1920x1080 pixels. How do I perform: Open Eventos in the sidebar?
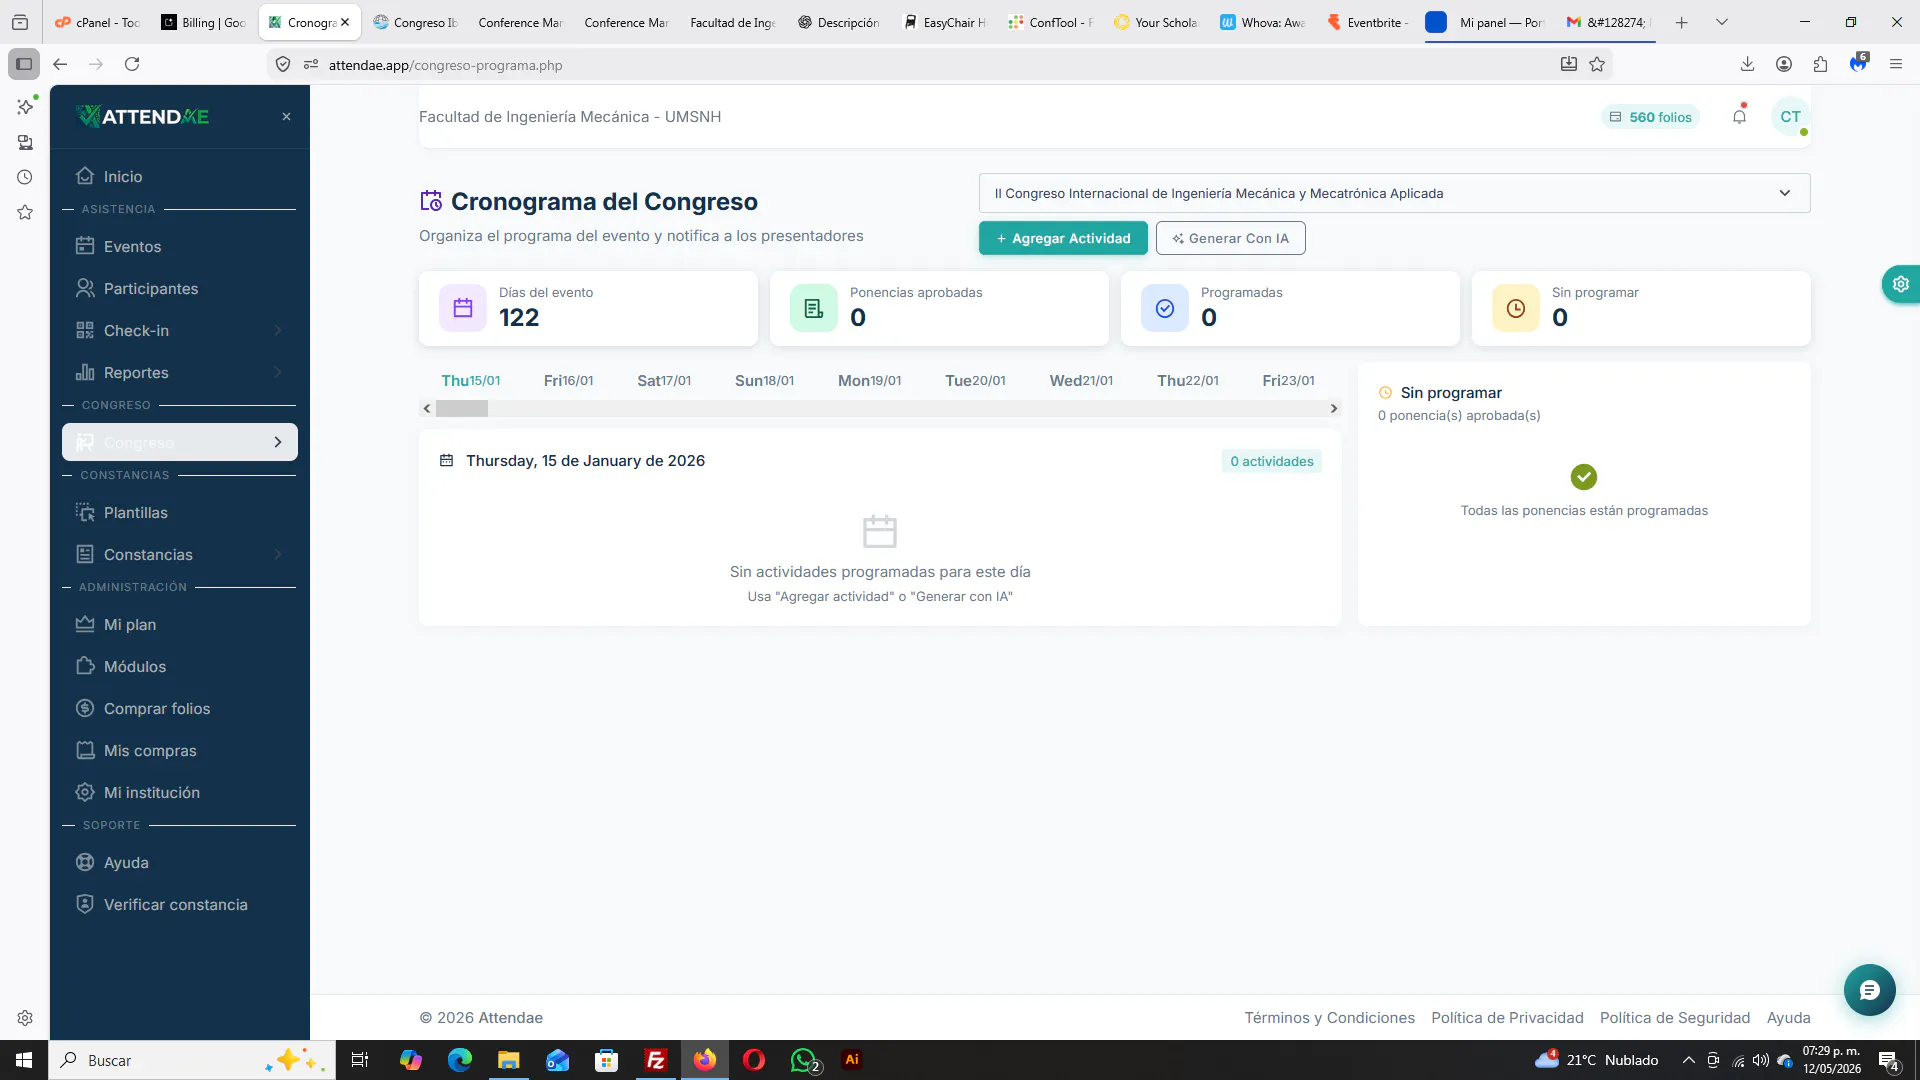(180, 246)
